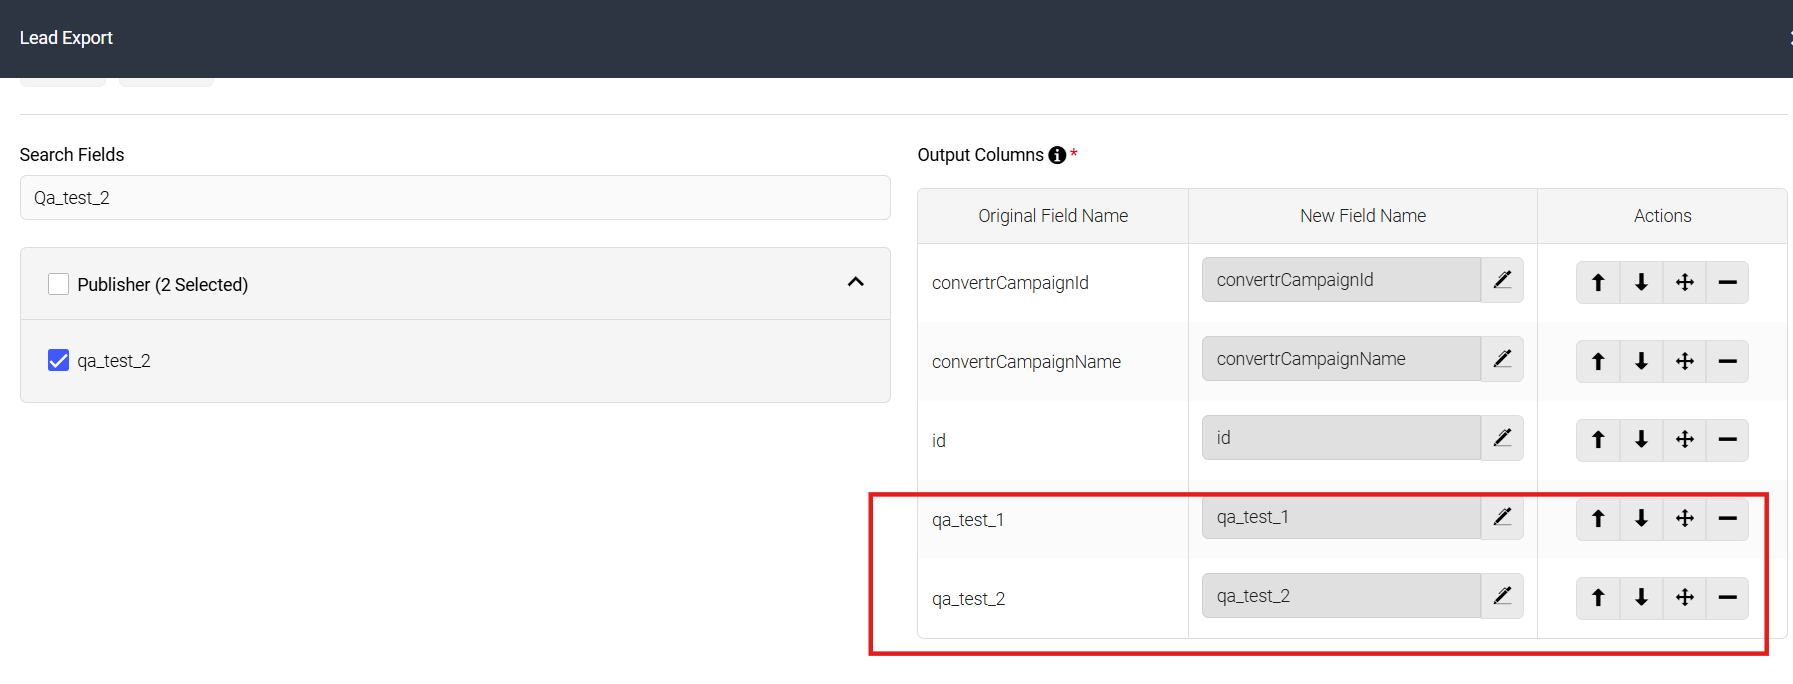Image resolution: width=1793 pixels, height=684 pixels.
Task: Move qa_test_1 column down
Action: (1641, 518)
